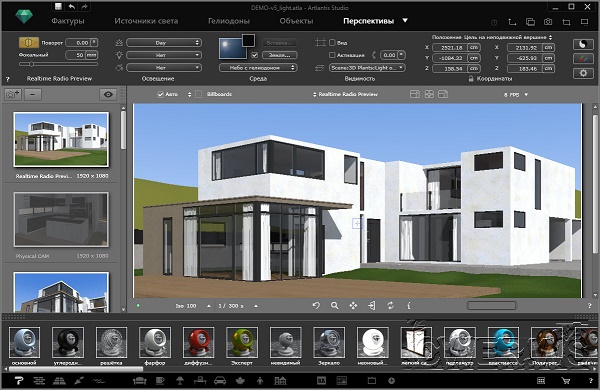The image size is (600, 390).
Task: Open the leaf plants catalog icon
Action: coord(240,380)
